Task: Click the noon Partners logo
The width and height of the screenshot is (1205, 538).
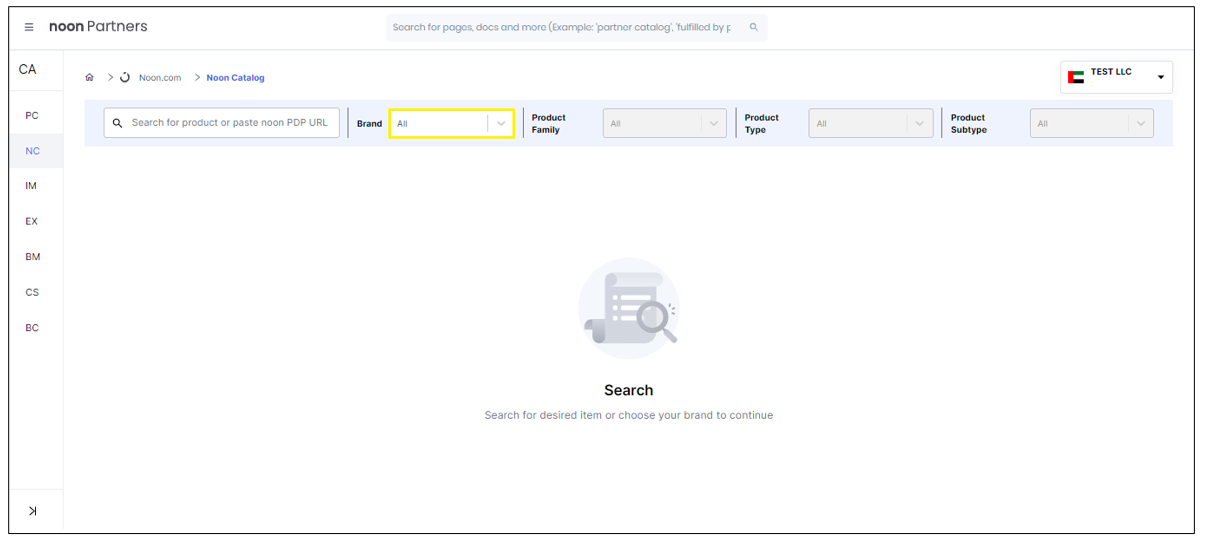Action: pyautogui.click(x=98, y=27)
